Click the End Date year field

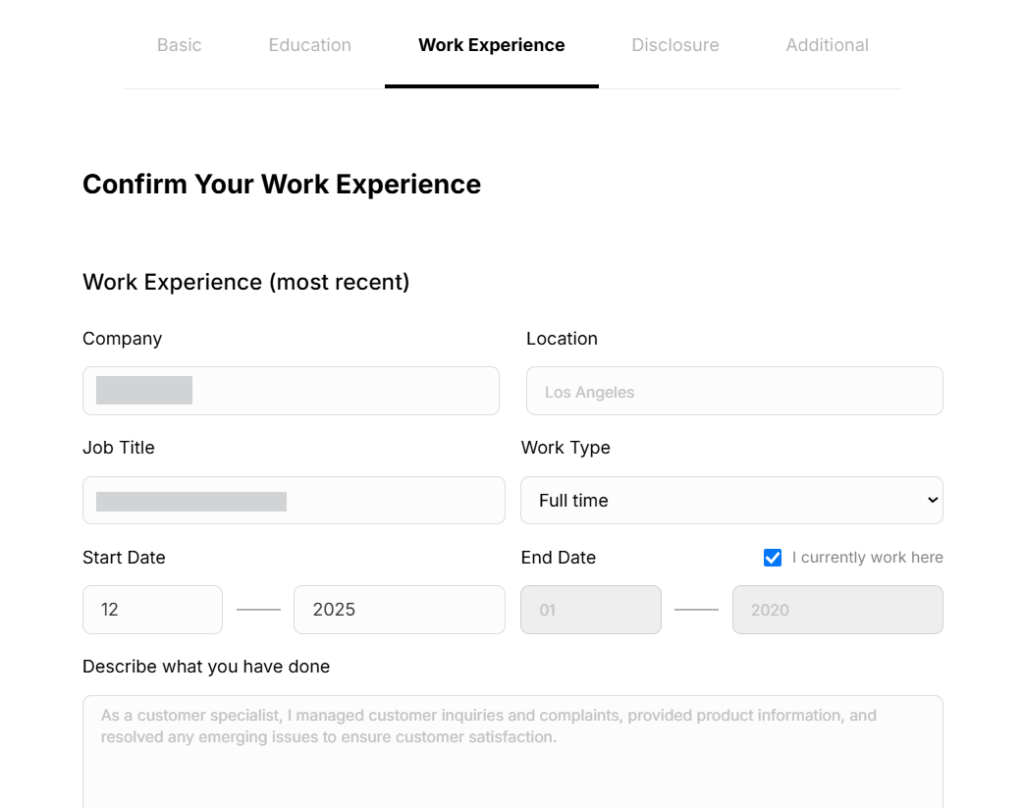tap(837, 609)
